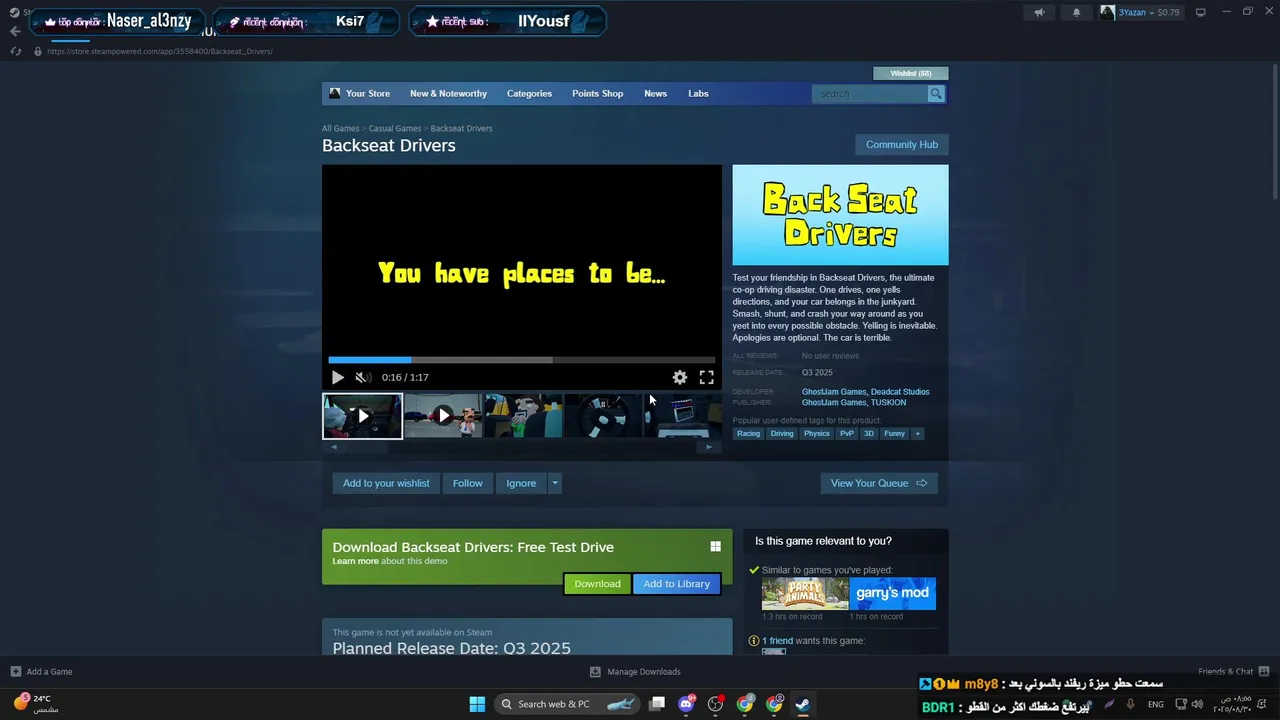Select the second video thumbnail
This screenshot has height=720, width=1280.
[442, 416]
